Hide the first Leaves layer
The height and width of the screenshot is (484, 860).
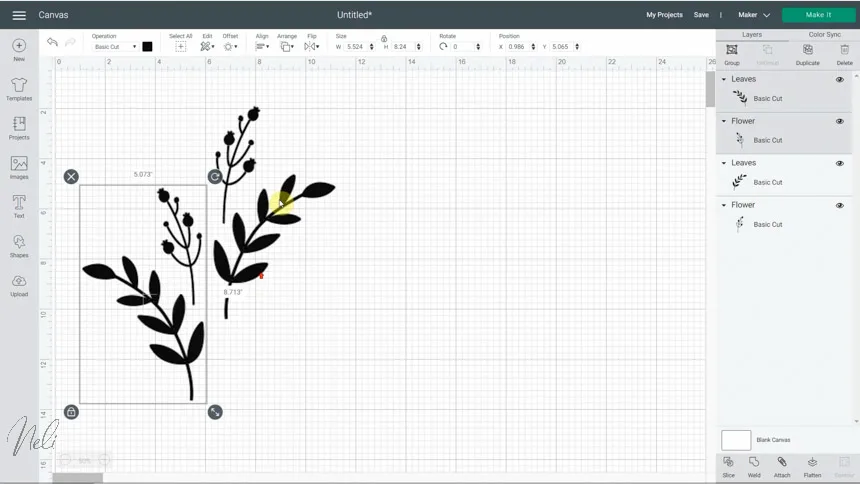840,79
